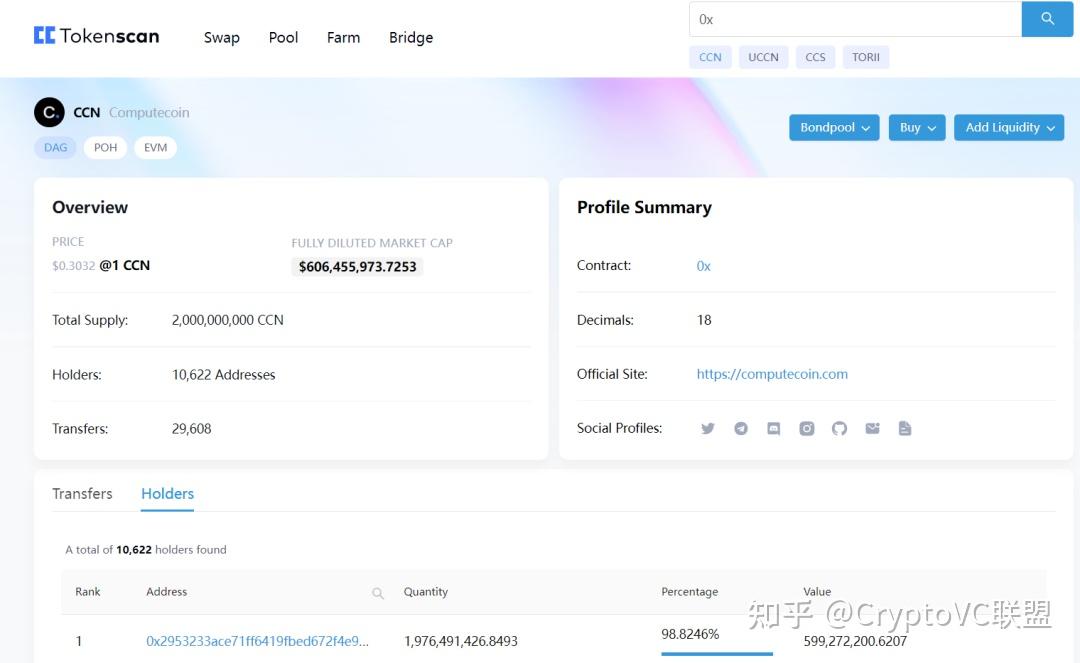Click the Tokenscan logo
Viewport: 1080px width, 663px height.
click(x=96, y=36)
